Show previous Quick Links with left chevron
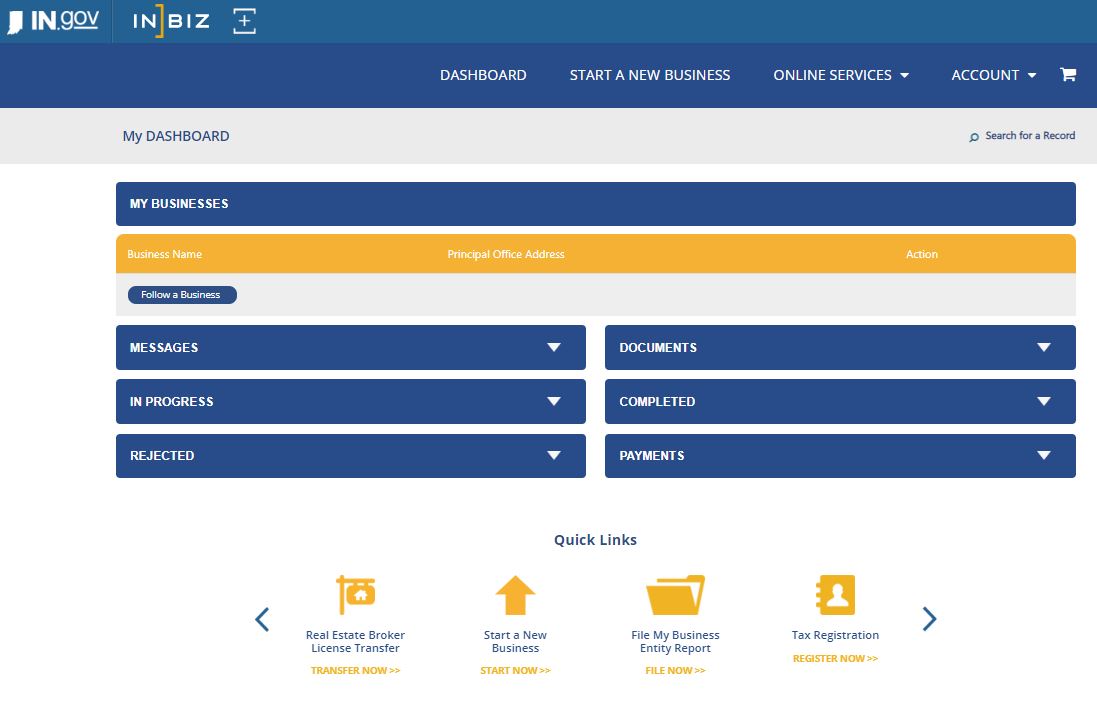Screen dimensions: 1097x727 click(262, 619)
